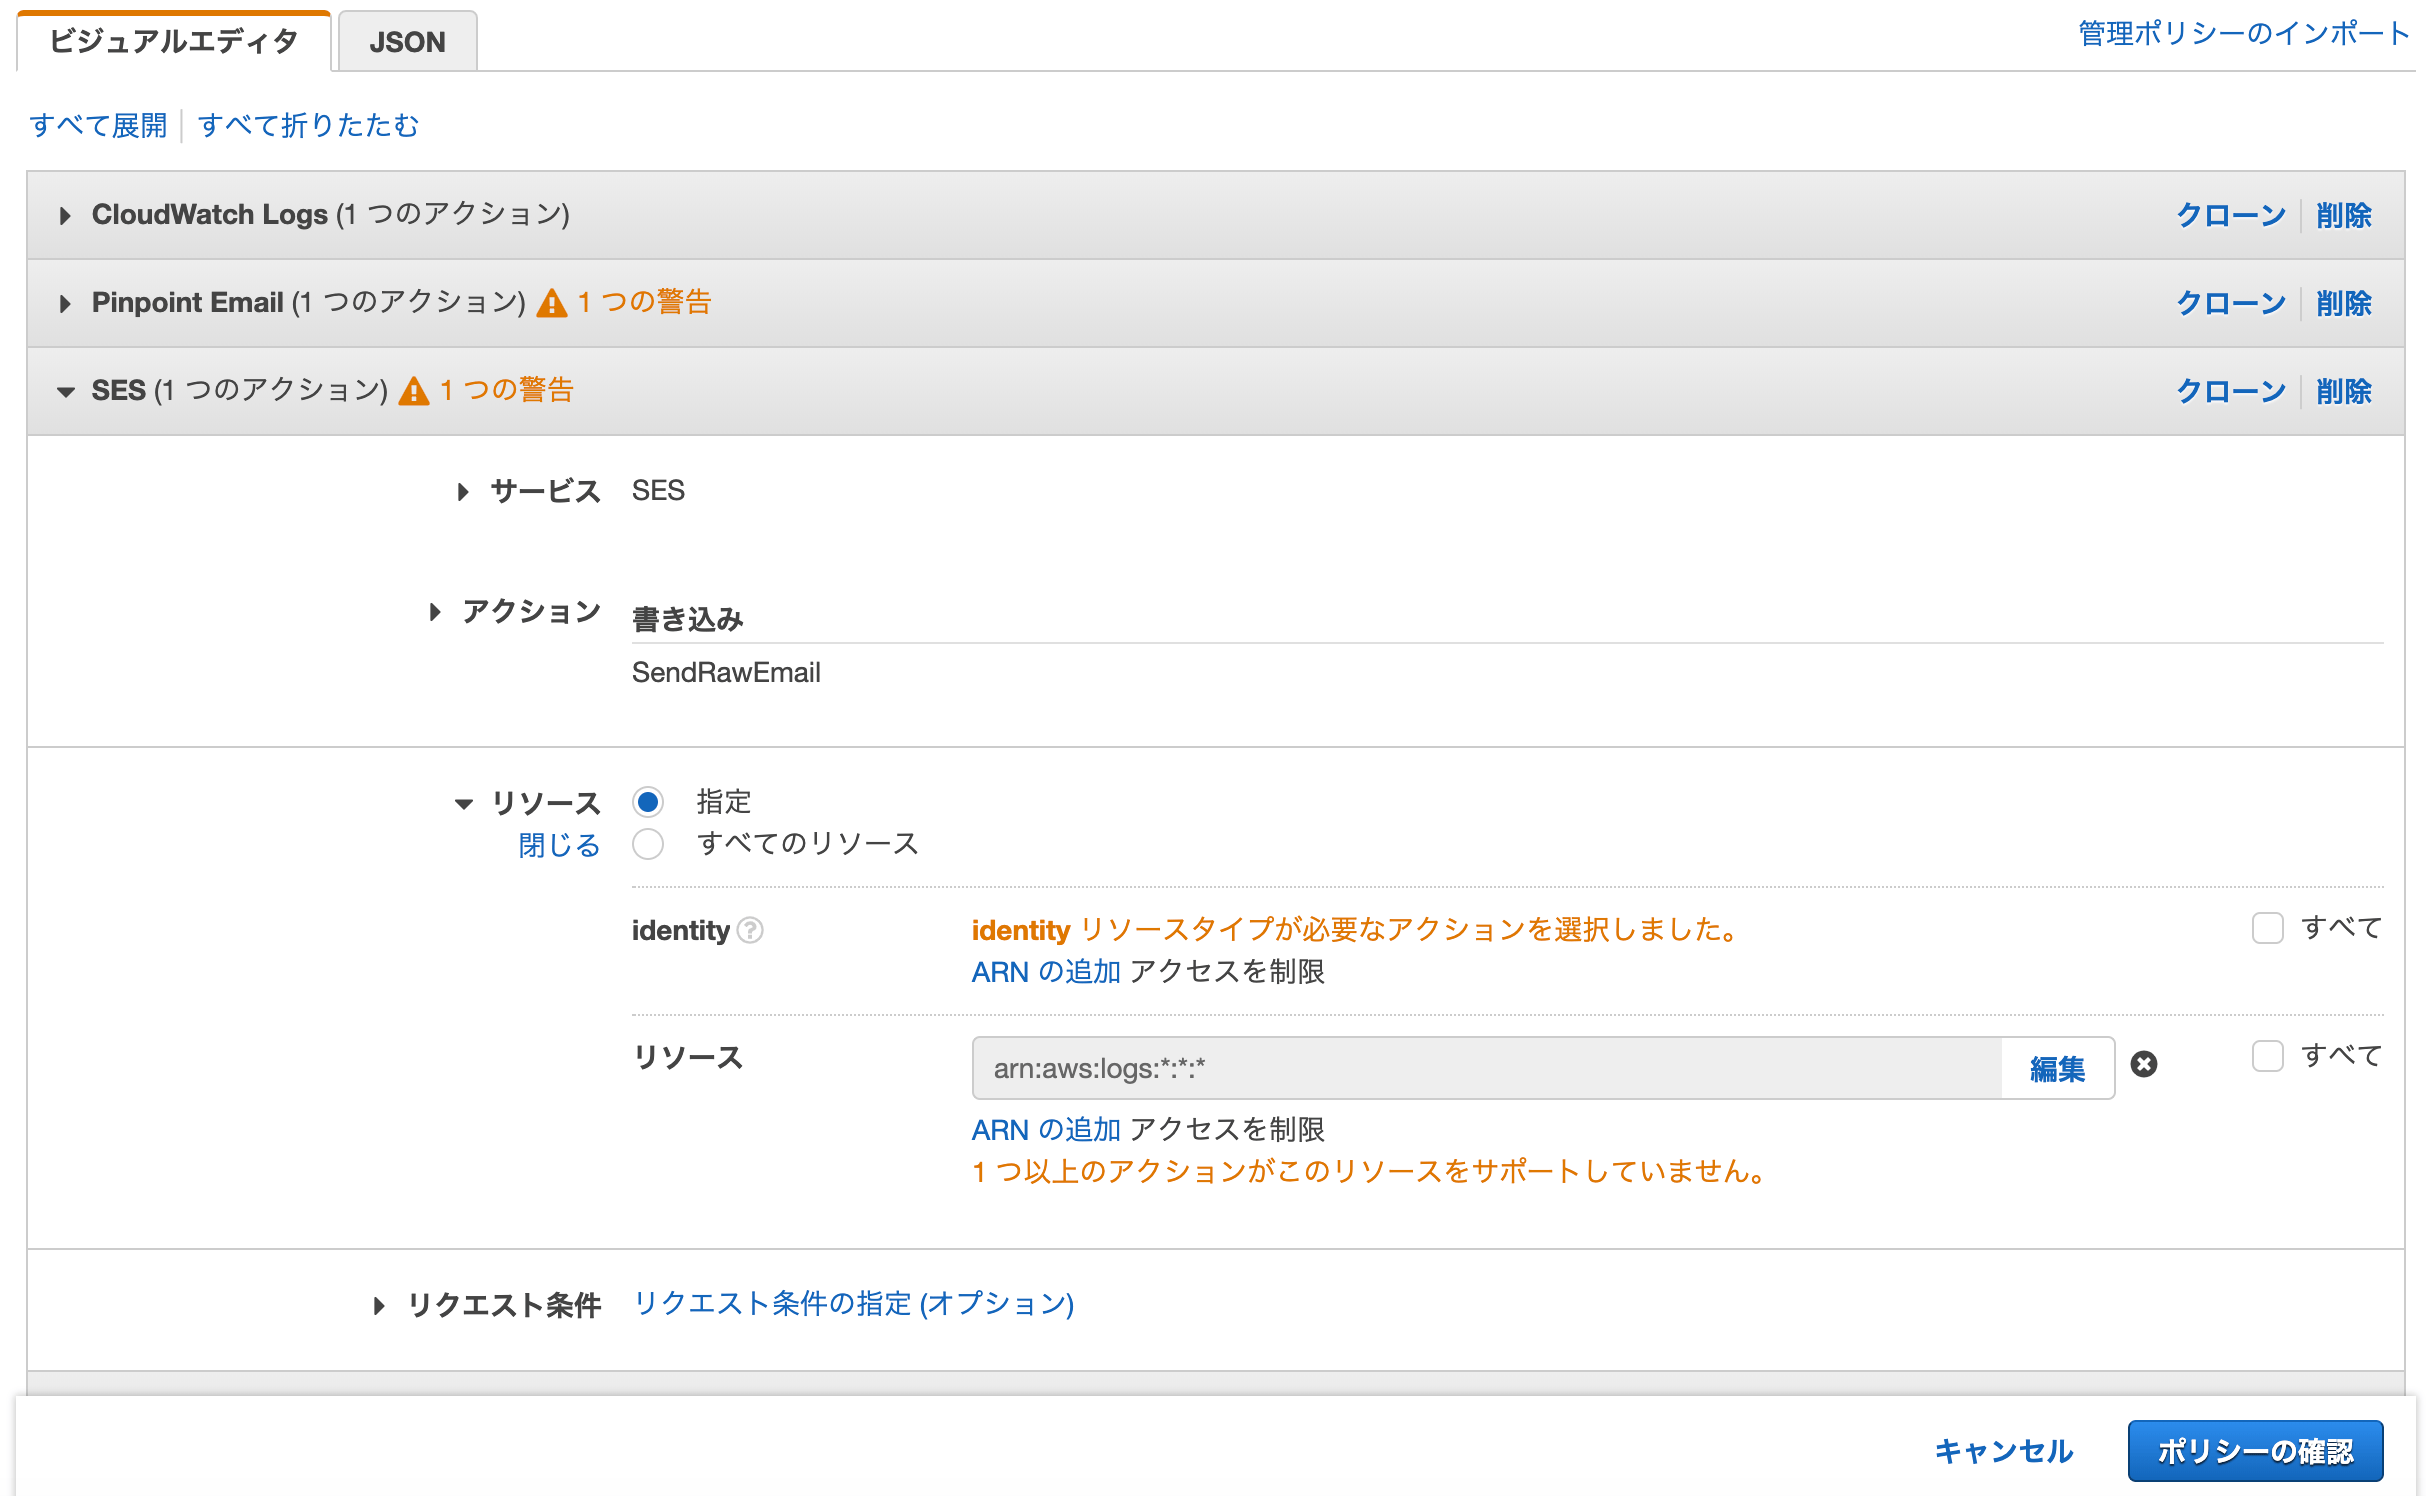Click the ポリシーの確認 button
This screenshot has height=1496, width=2426.
tap(2255, 1451)
